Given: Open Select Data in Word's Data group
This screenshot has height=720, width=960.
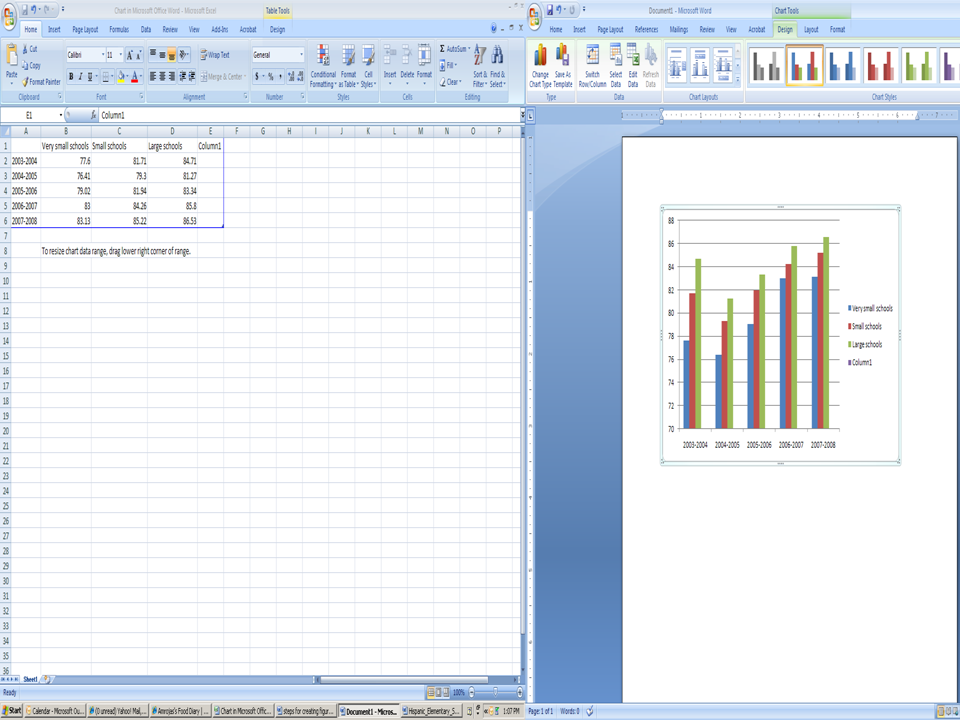Looking at the screenshot, I should click(x=615, y=66).
